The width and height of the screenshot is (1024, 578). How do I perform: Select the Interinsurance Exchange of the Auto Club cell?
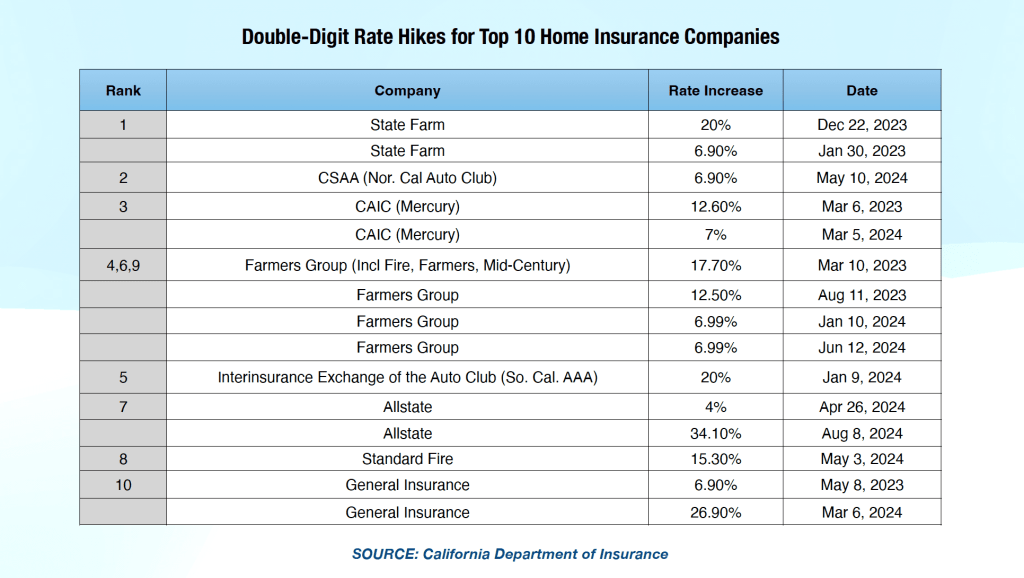click(x=407, y=377)
